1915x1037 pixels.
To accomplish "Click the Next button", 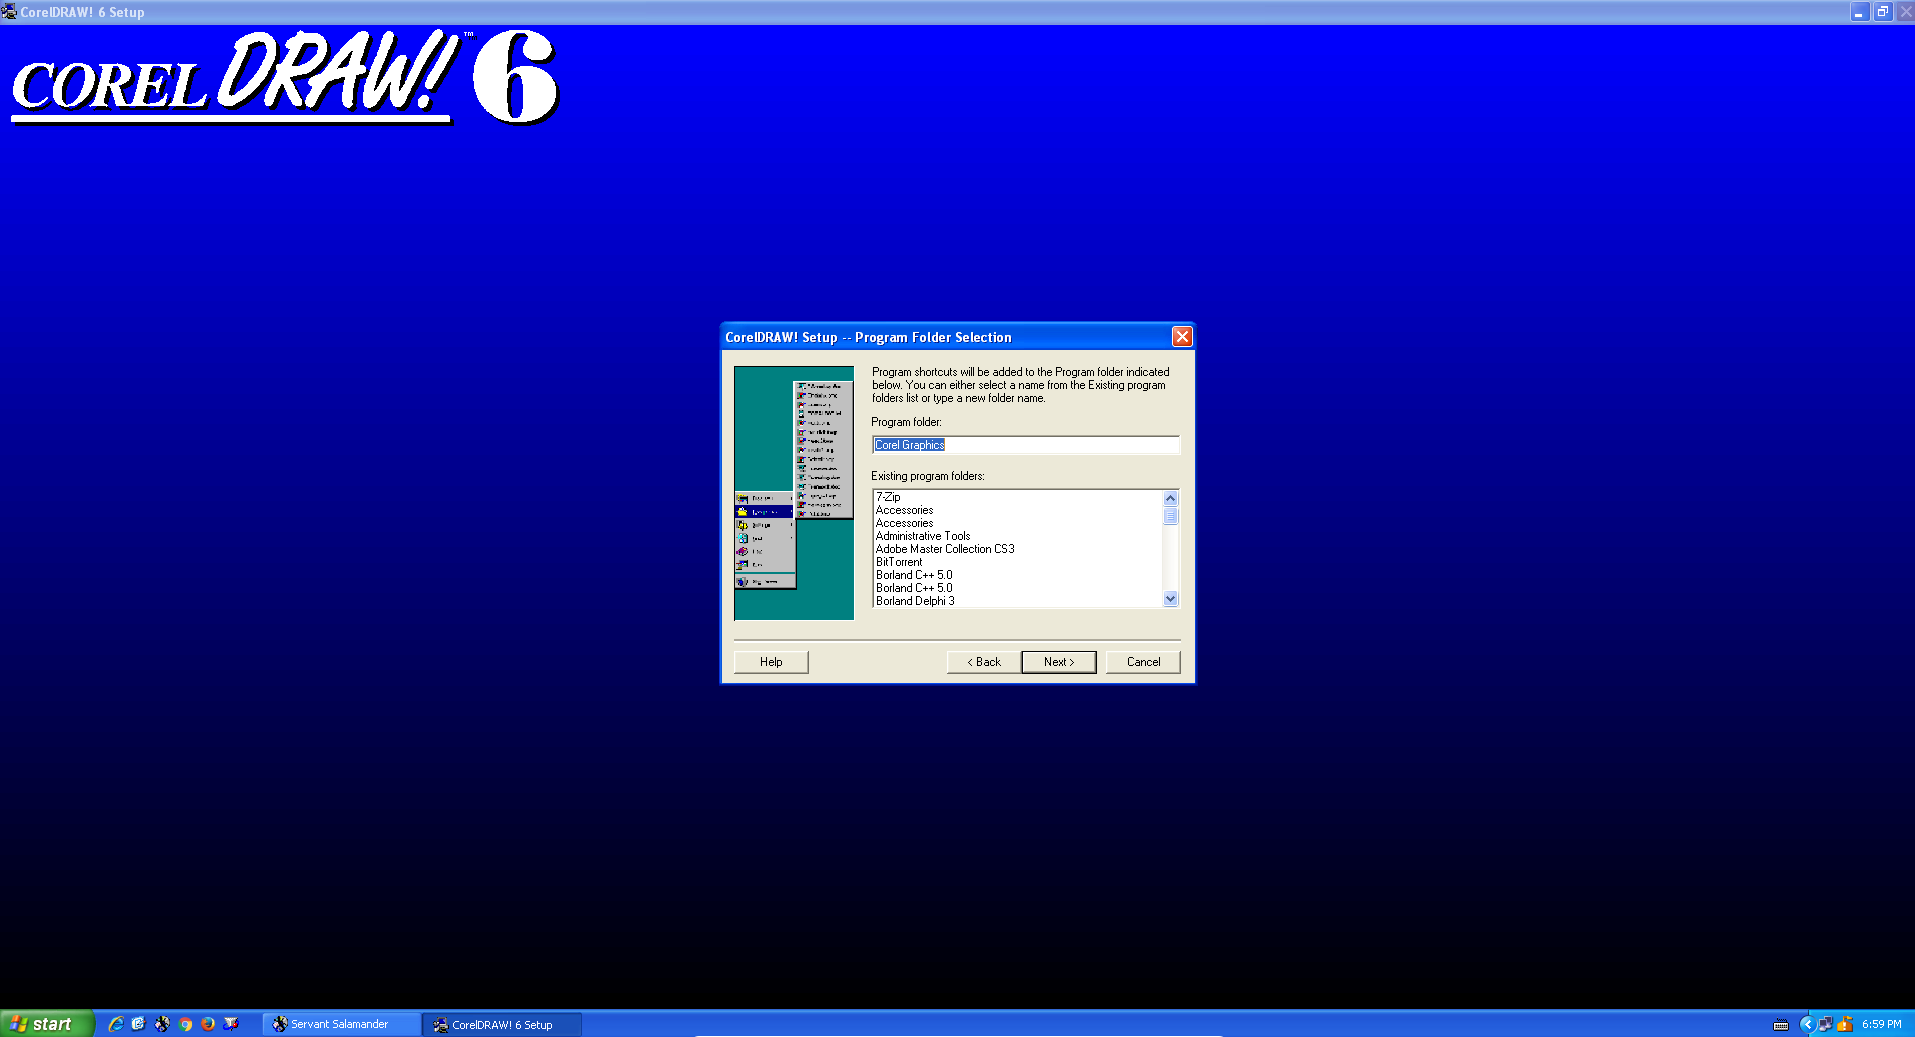I will pyautogui.click(x=1058, y=662).
